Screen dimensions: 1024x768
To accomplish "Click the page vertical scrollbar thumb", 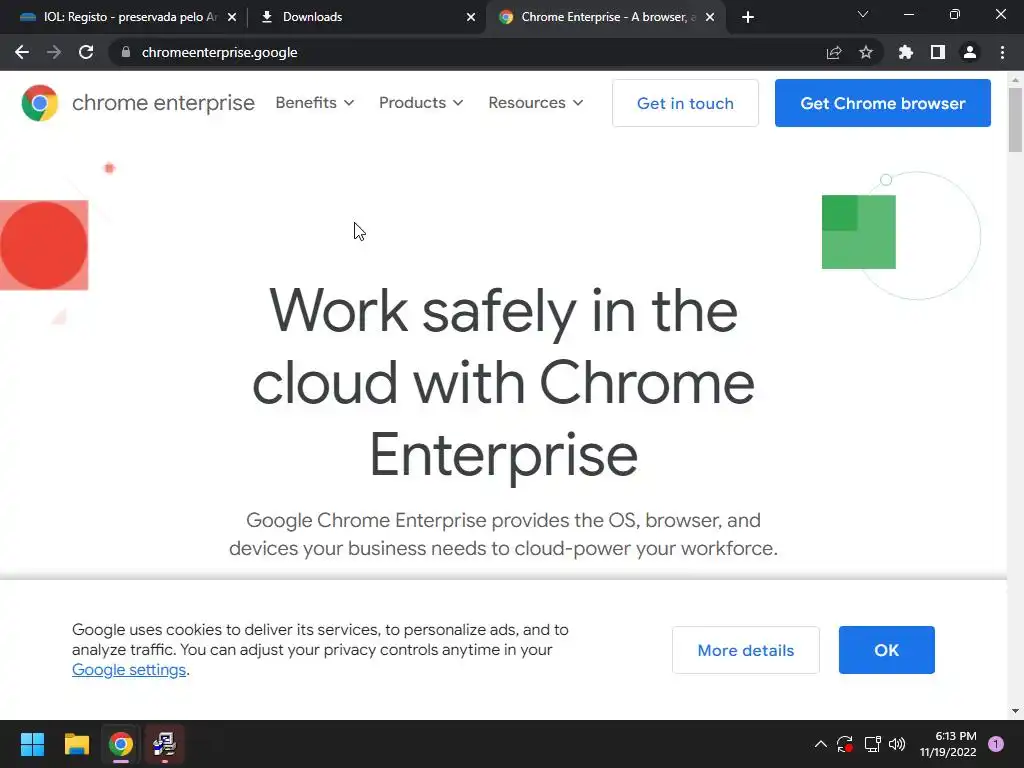I will pos(1015,120).
